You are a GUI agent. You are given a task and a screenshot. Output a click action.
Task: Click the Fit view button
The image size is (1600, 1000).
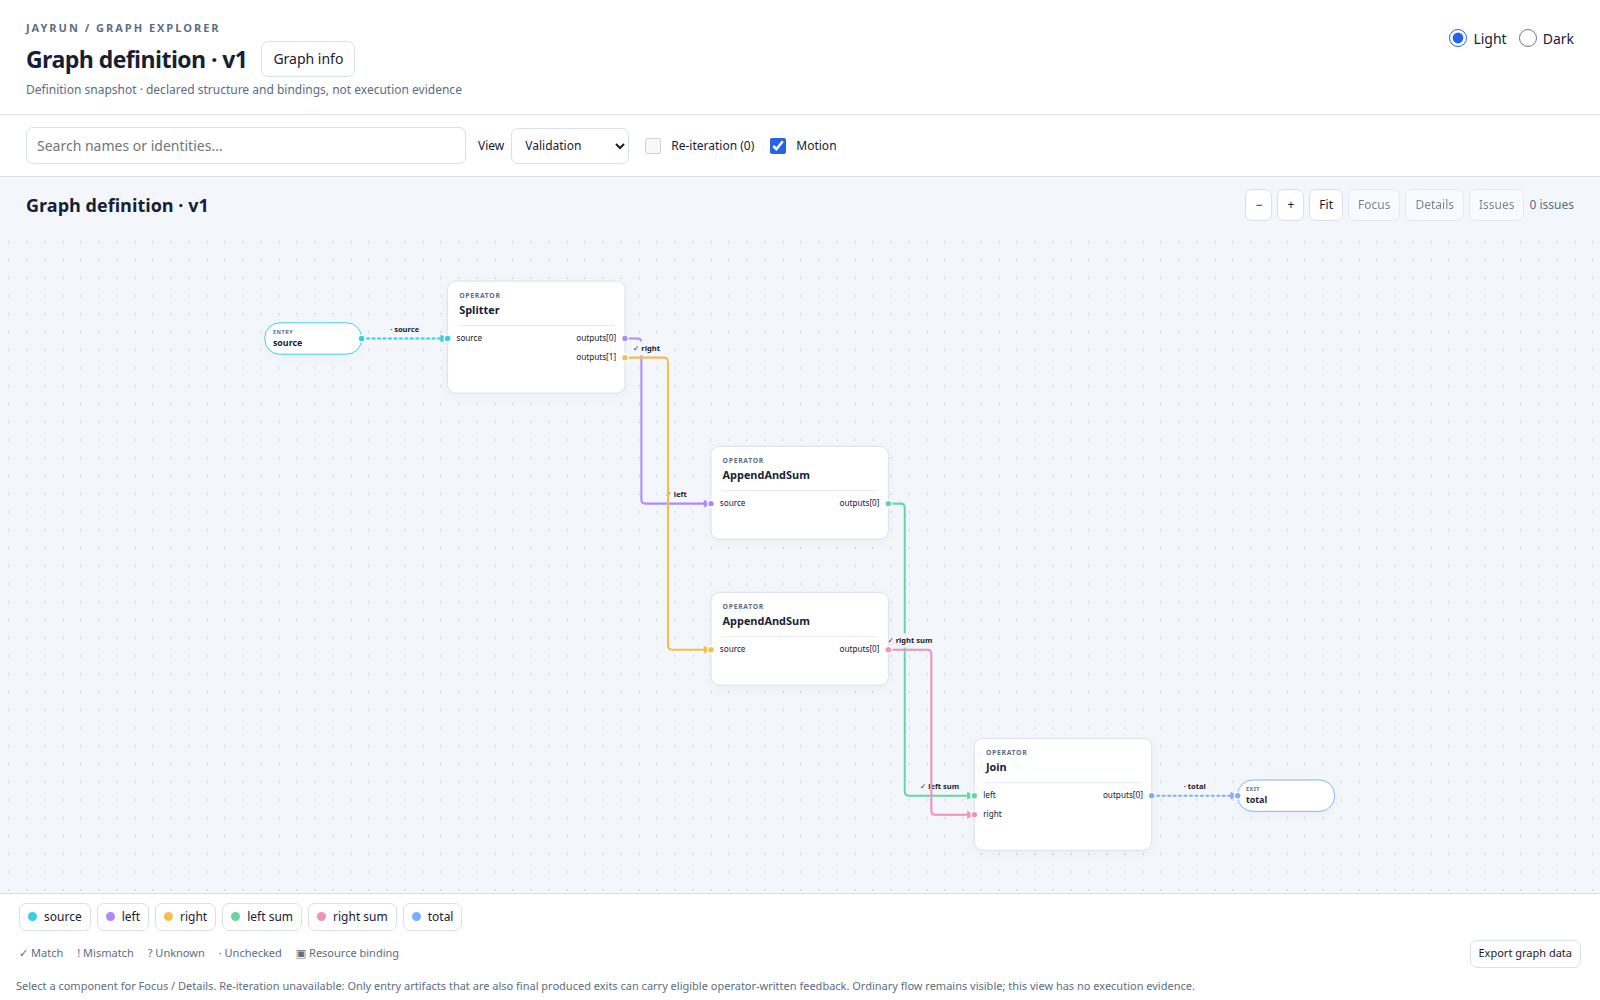tap(1326, 205)
